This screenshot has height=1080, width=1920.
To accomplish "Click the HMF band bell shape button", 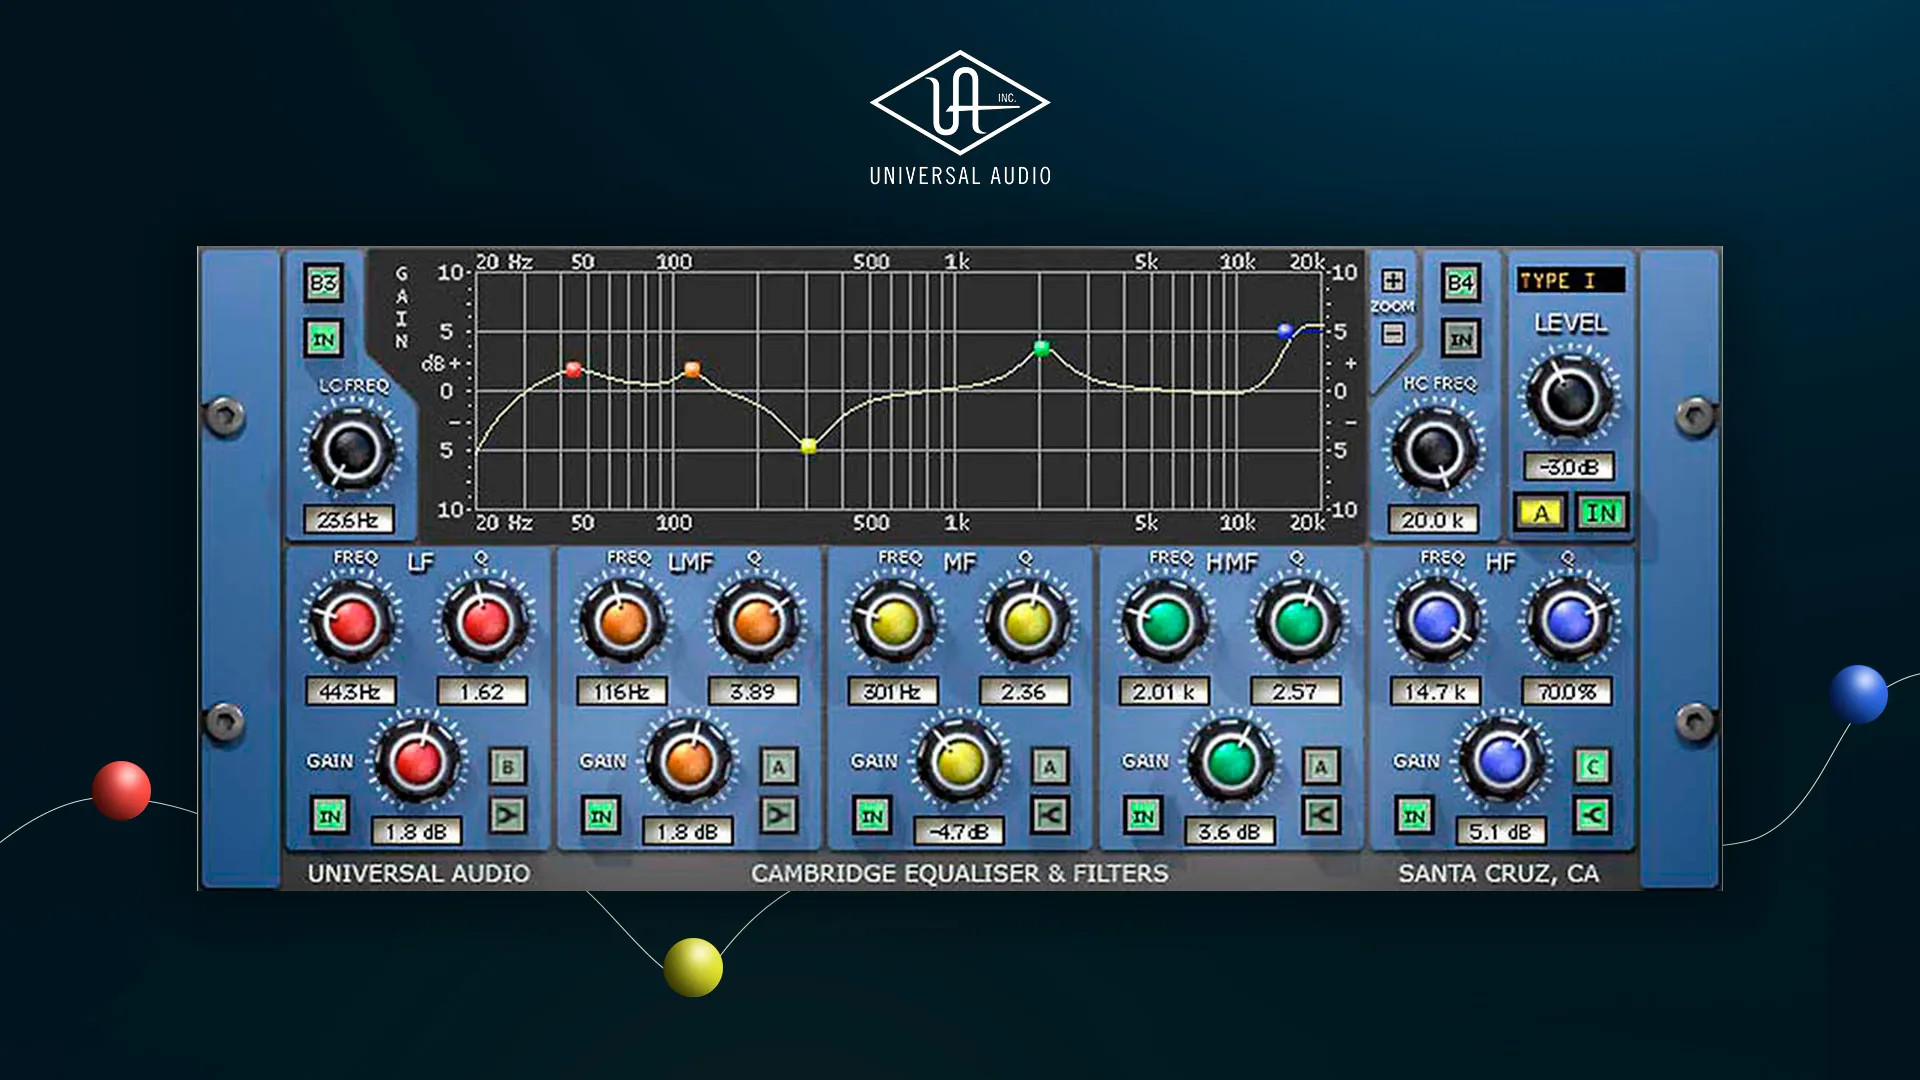I will point(1320,815).
